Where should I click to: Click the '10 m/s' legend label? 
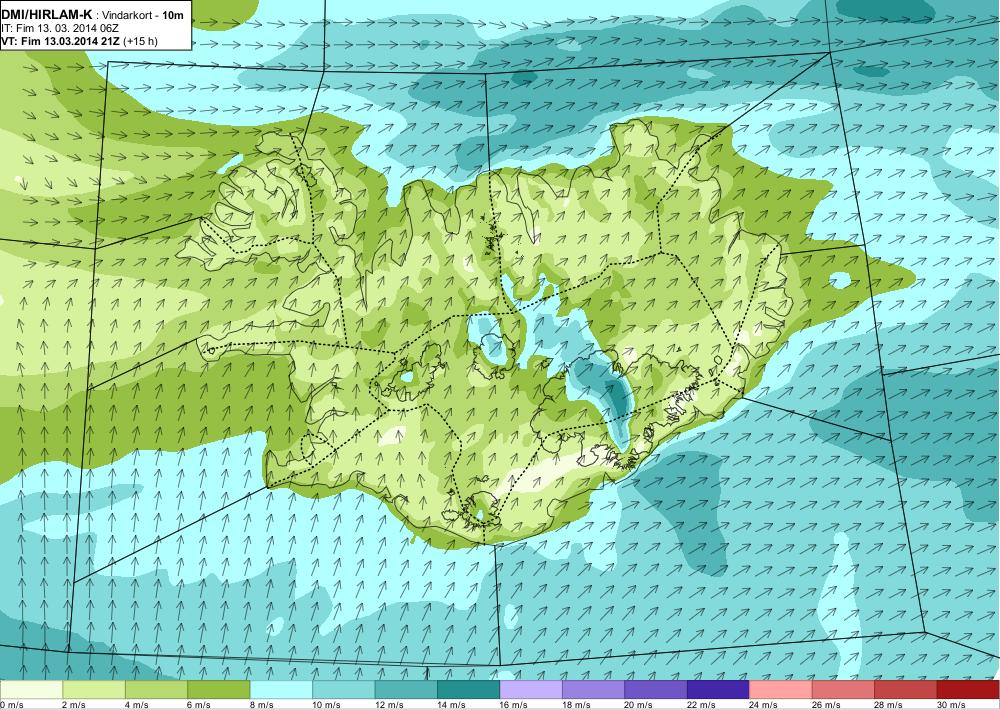(x=327, y=705)
